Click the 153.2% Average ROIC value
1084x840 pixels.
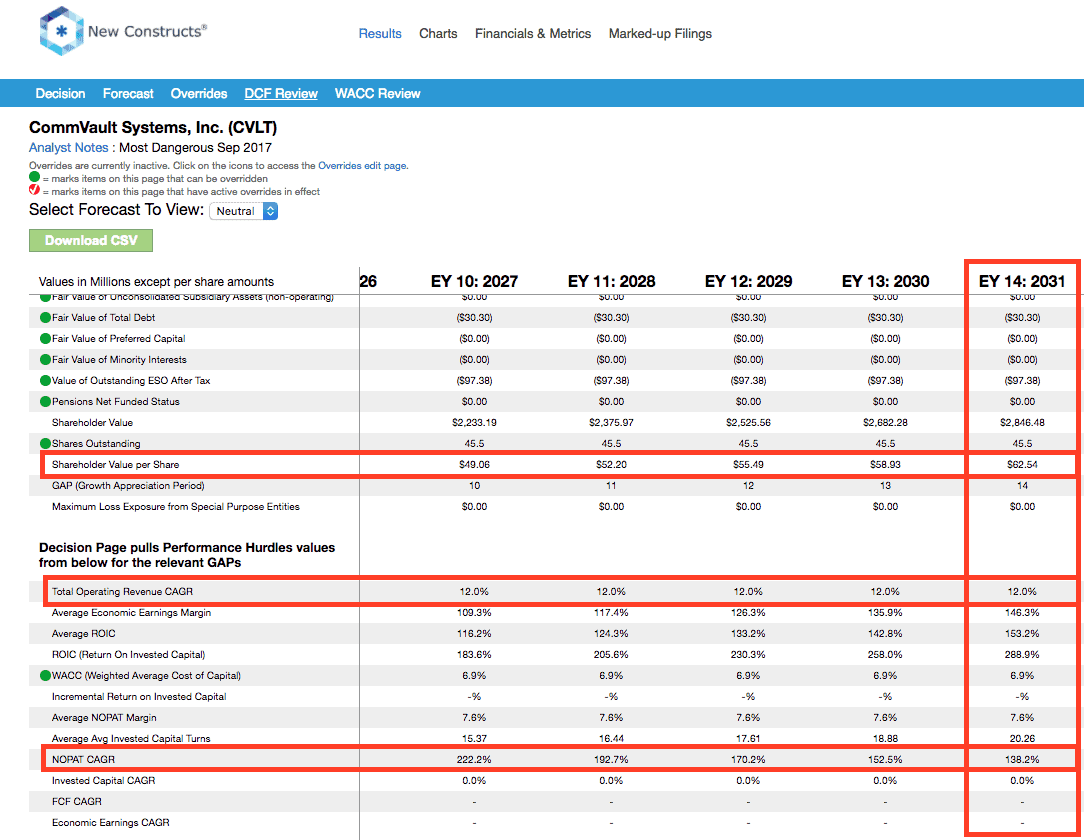1022,633
